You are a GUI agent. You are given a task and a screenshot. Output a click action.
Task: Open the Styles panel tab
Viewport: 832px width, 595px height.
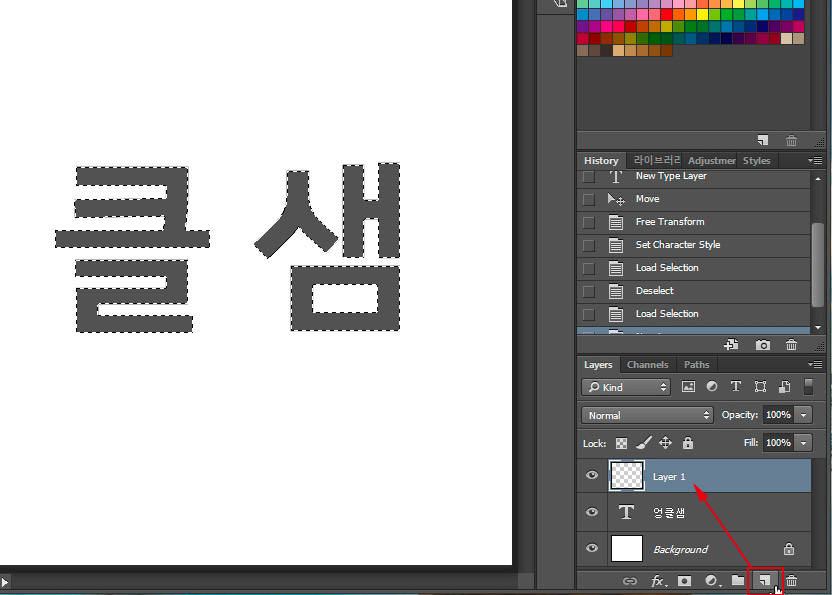[756, 160]
